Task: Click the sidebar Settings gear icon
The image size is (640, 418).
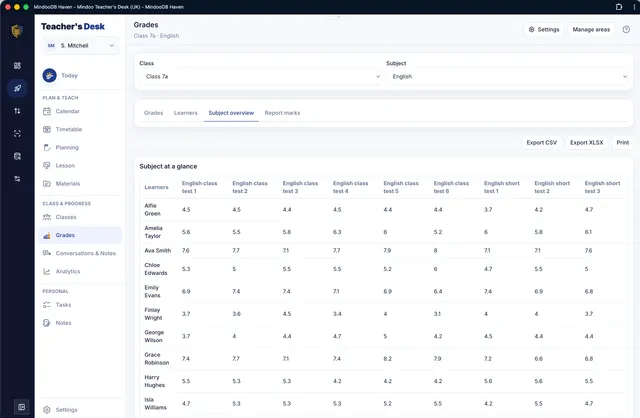Action: tap(47, 410)
